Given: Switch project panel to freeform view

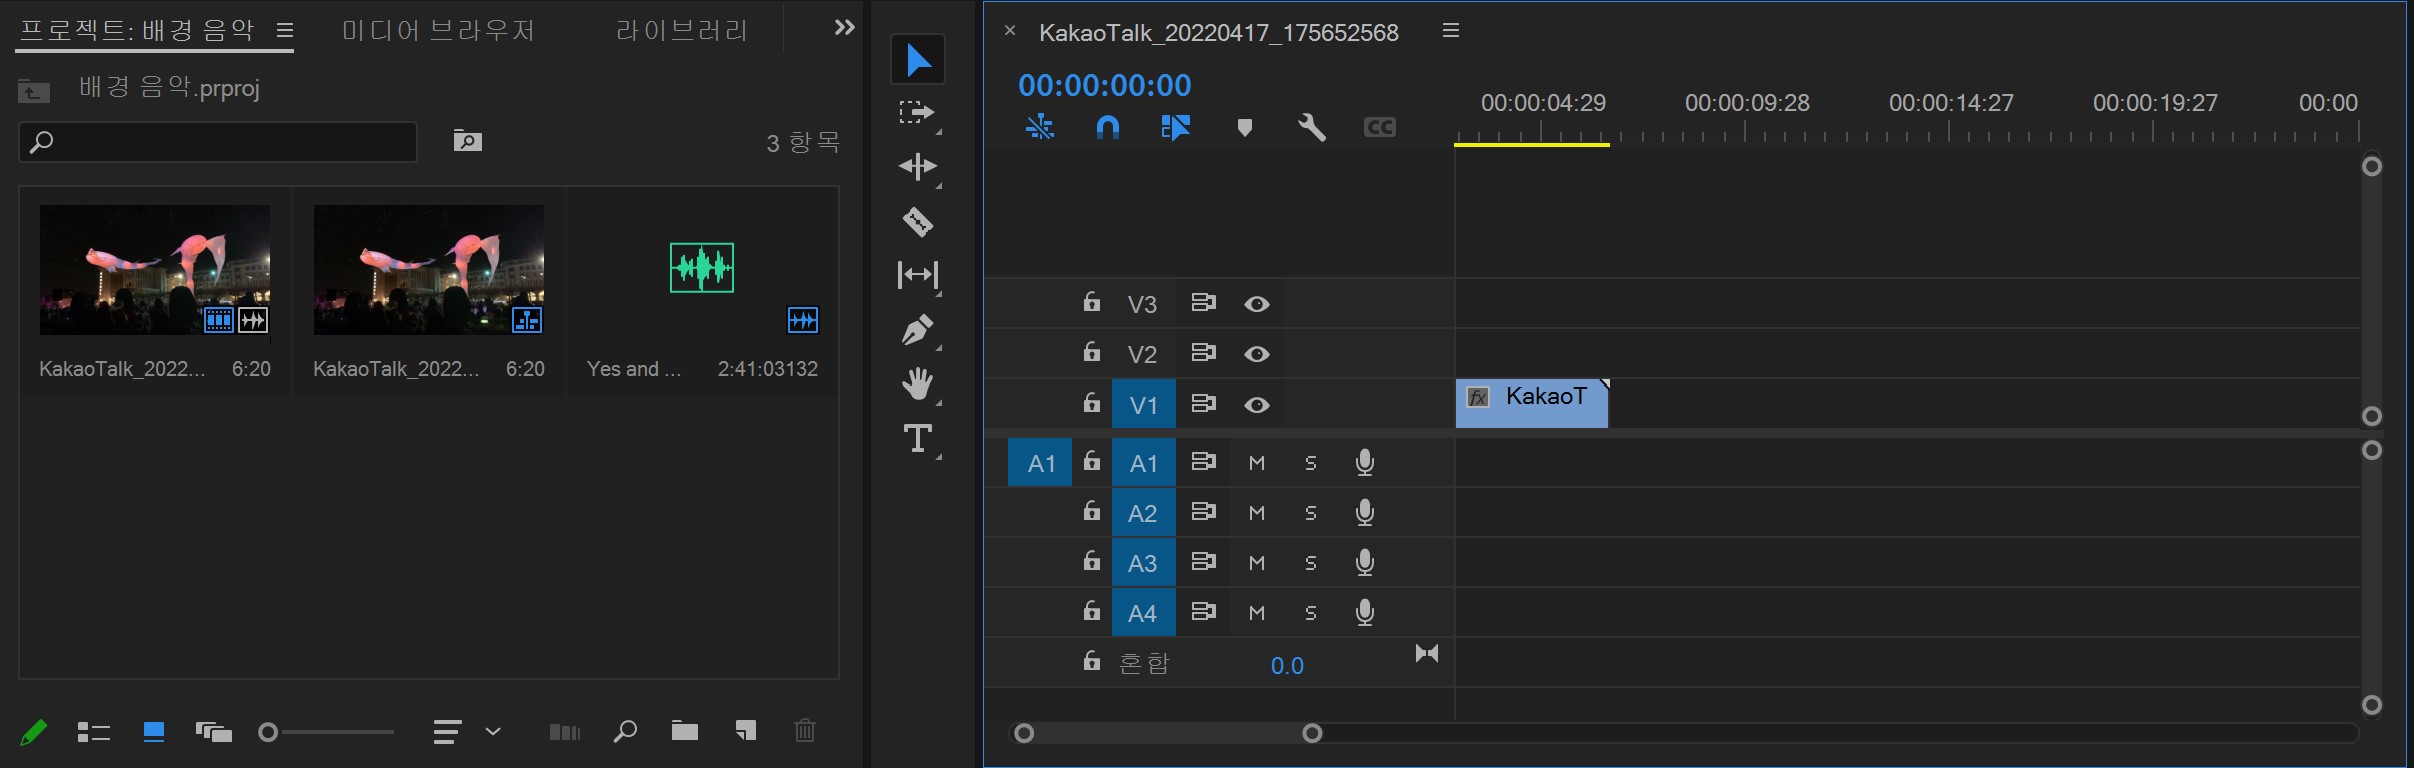Looking at the screenshot, I should [213, 732].
